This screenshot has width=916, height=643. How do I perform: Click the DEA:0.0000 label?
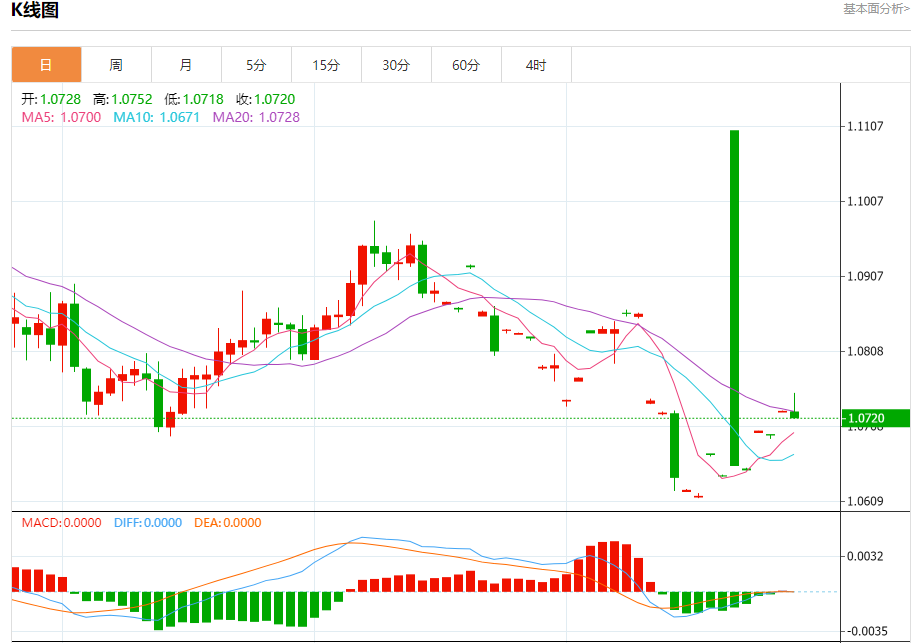pos(228,523)
